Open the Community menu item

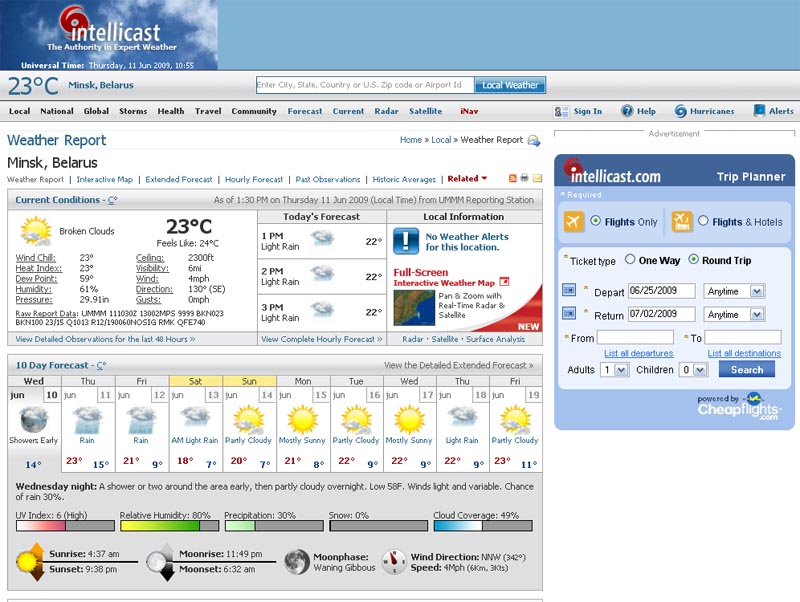(x=254, y=111)
